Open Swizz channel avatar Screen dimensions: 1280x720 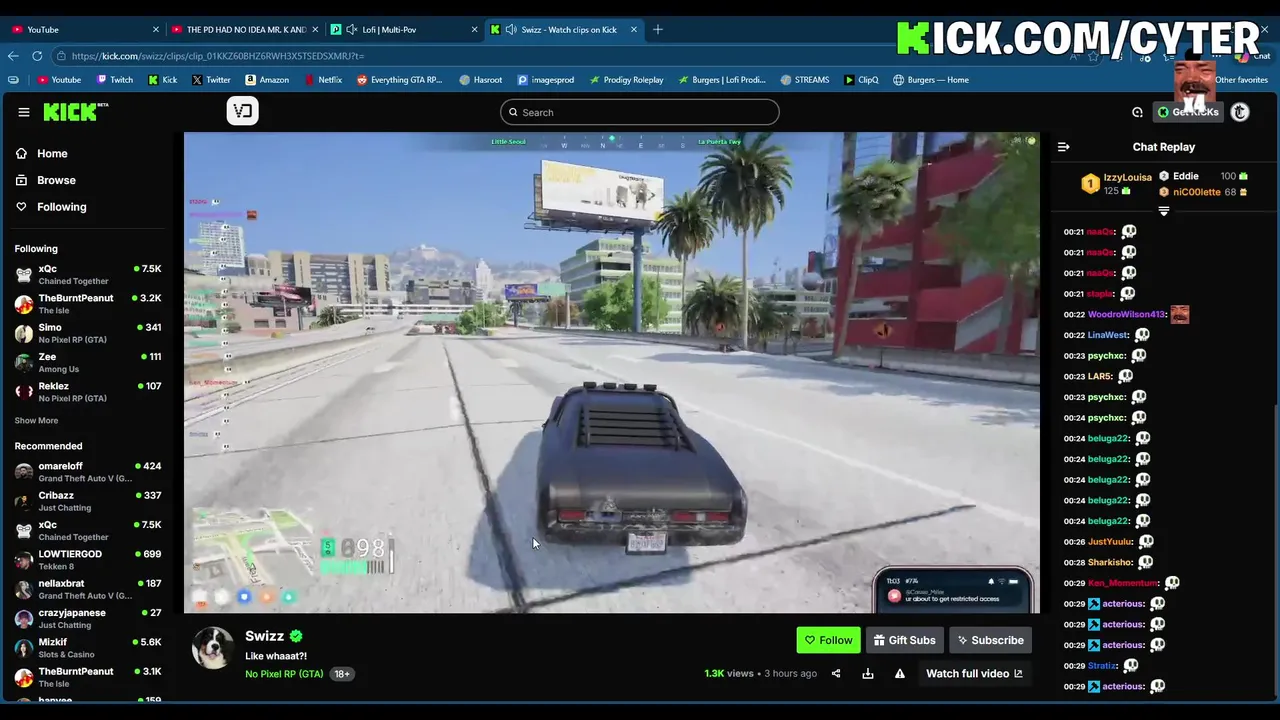212,648
